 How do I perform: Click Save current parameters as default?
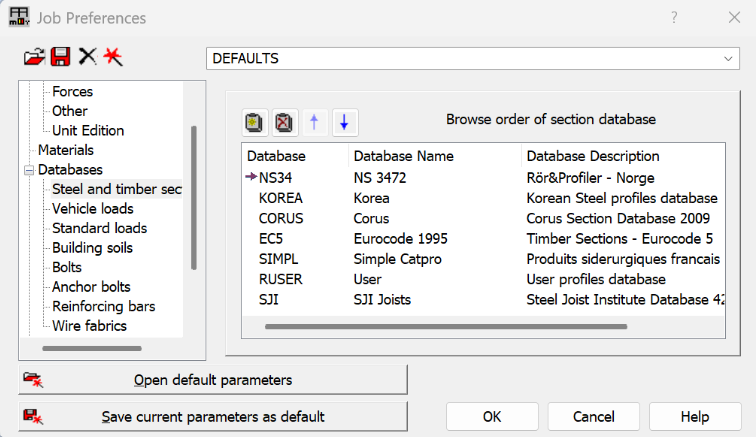pos(213,417)
